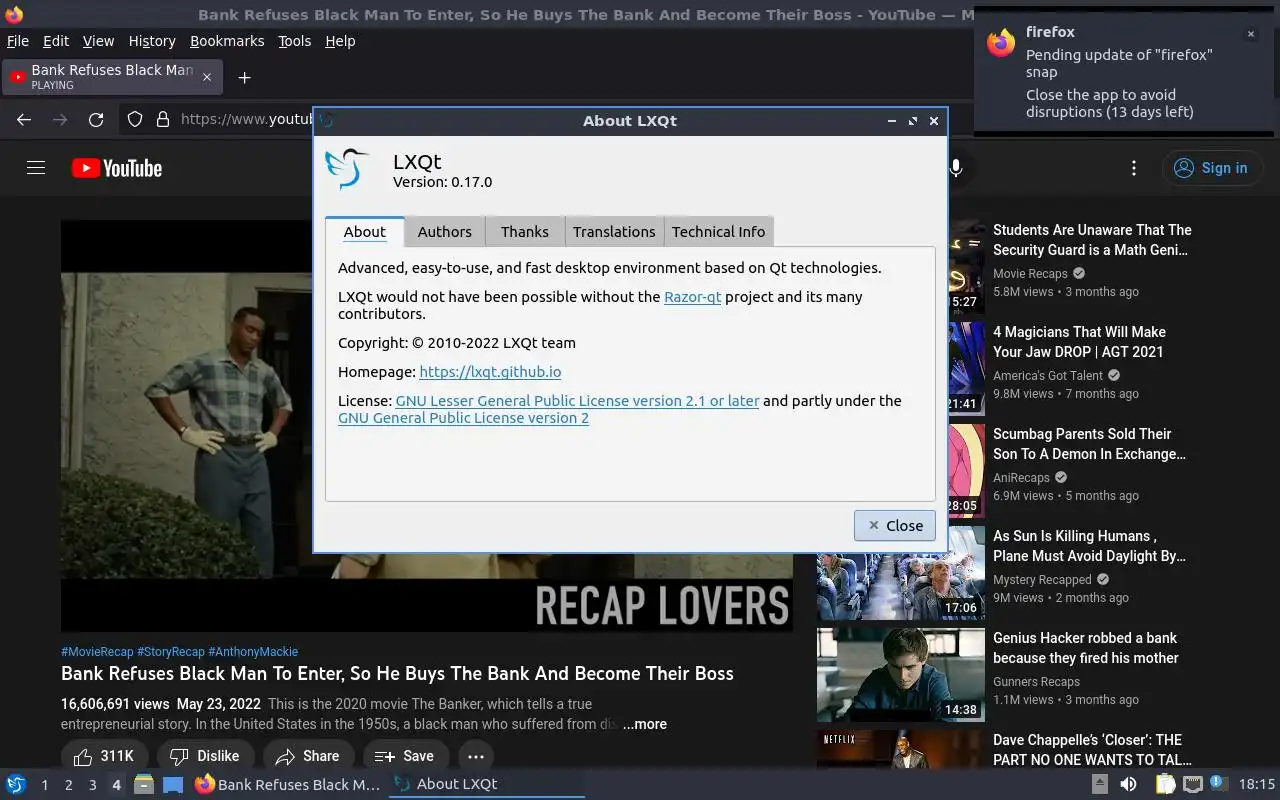Click the #AnthonyMackie hashtag
The width and height of the screenshot is (1280, 800).
pyautogui.click(x=253, y=652)
